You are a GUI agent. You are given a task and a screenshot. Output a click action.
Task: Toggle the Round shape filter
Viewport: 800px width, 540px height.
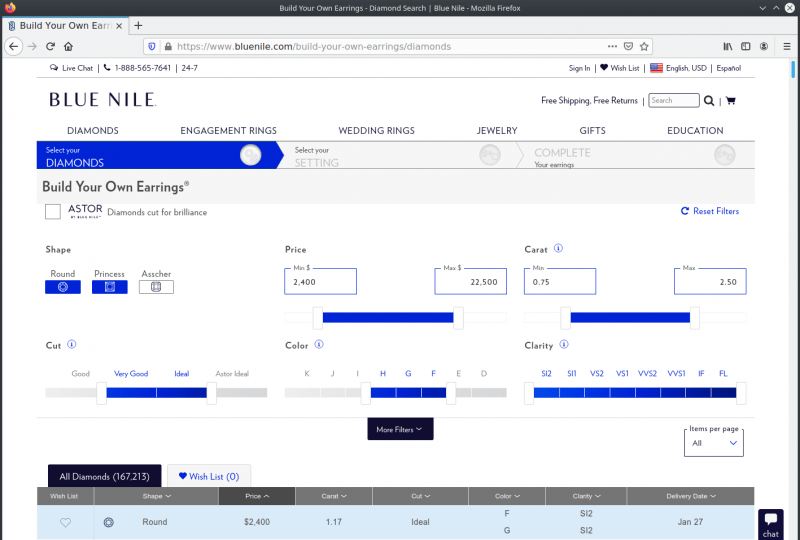tap(63, 287)
